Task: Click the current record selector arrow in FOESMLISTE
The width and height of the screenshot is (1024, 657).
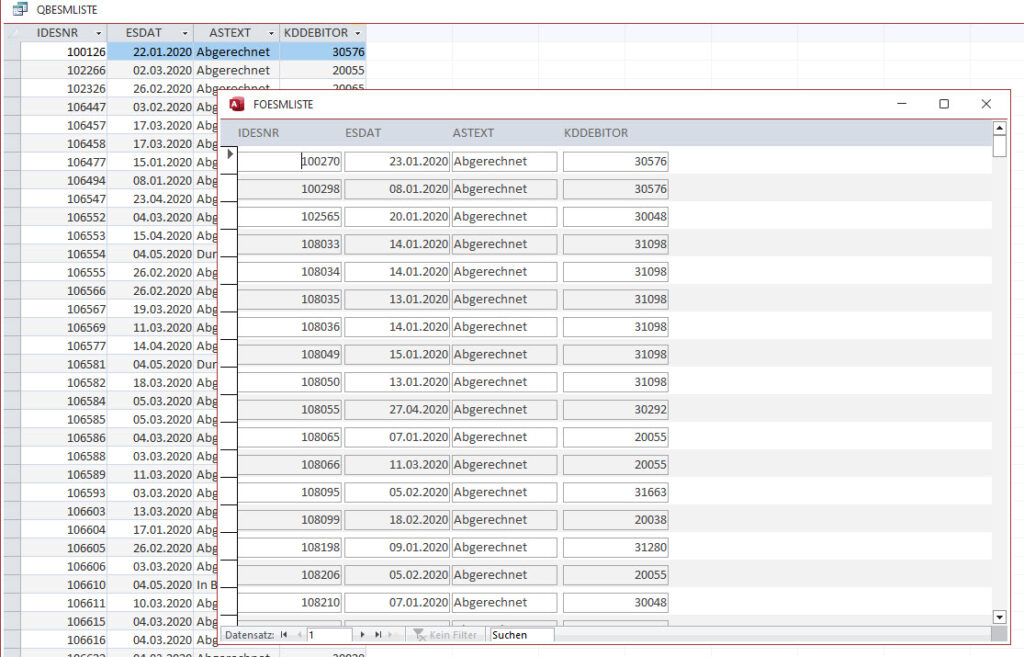Action: 229,154
